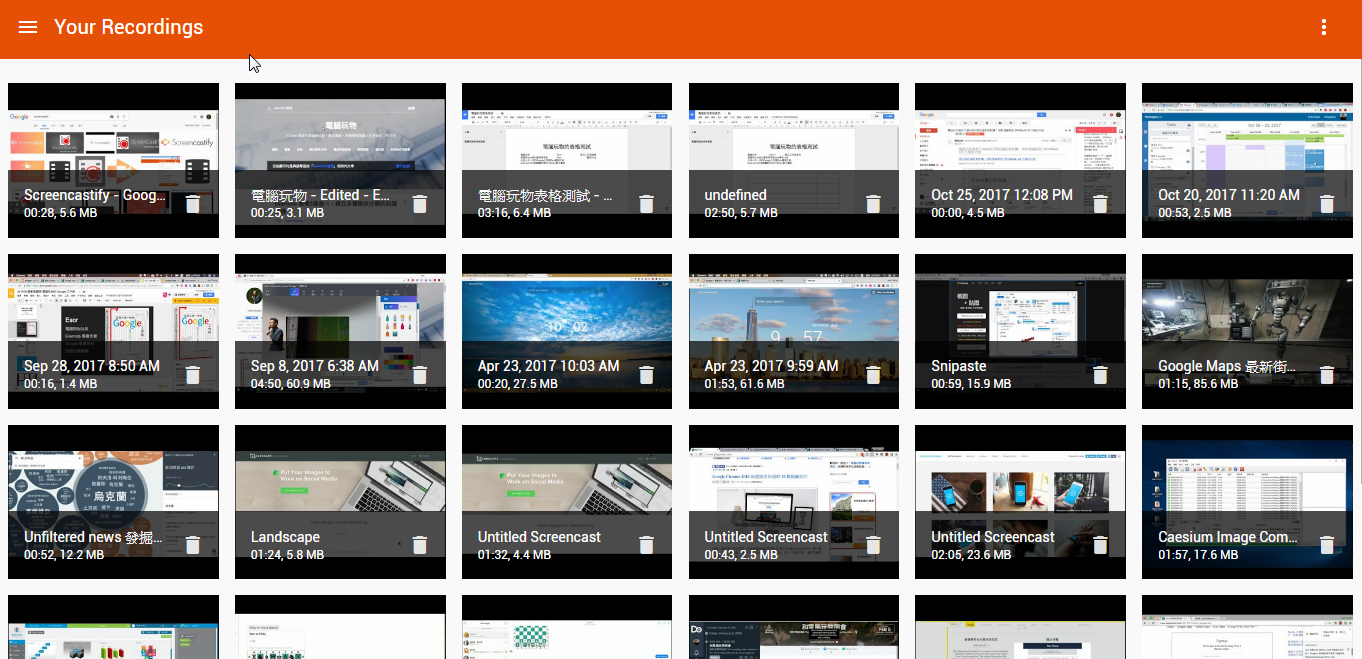Delete the 01:32, 4.4 MB Untitled Screencast
This screenshot has width=1362, height=659.
point(647,546)
